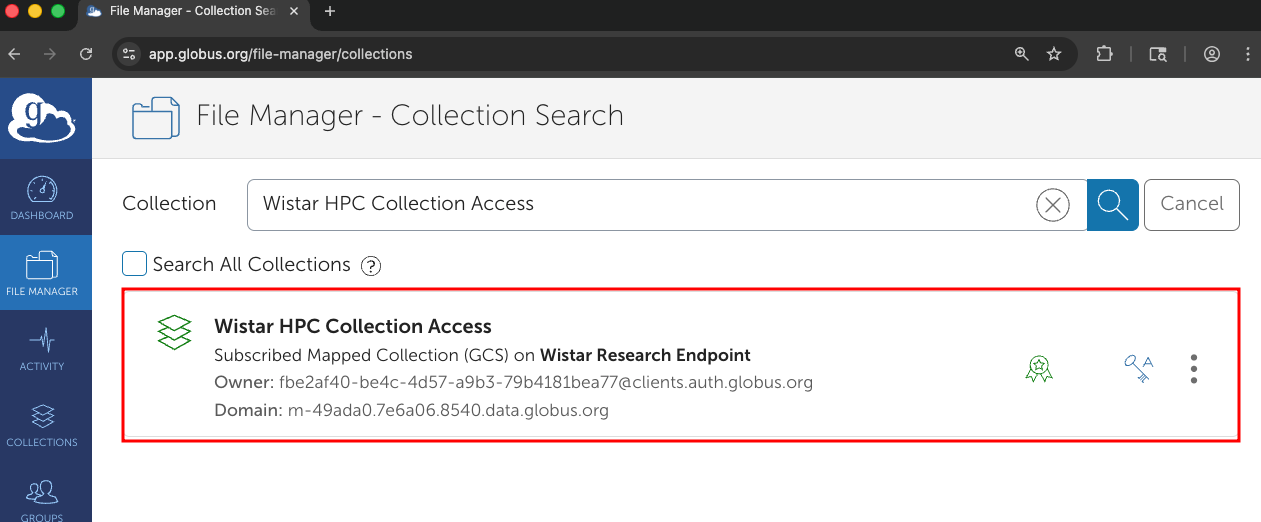Open Chrome three-dot menu
Image resolution: width=1261 pixels, height=522 pixels.
(x=1247, y=54)
